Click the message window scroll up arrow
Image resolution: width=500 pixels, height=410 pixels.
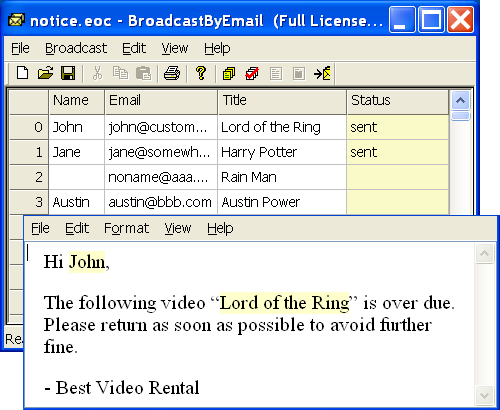pyautogui.click(x=484, y=254)
